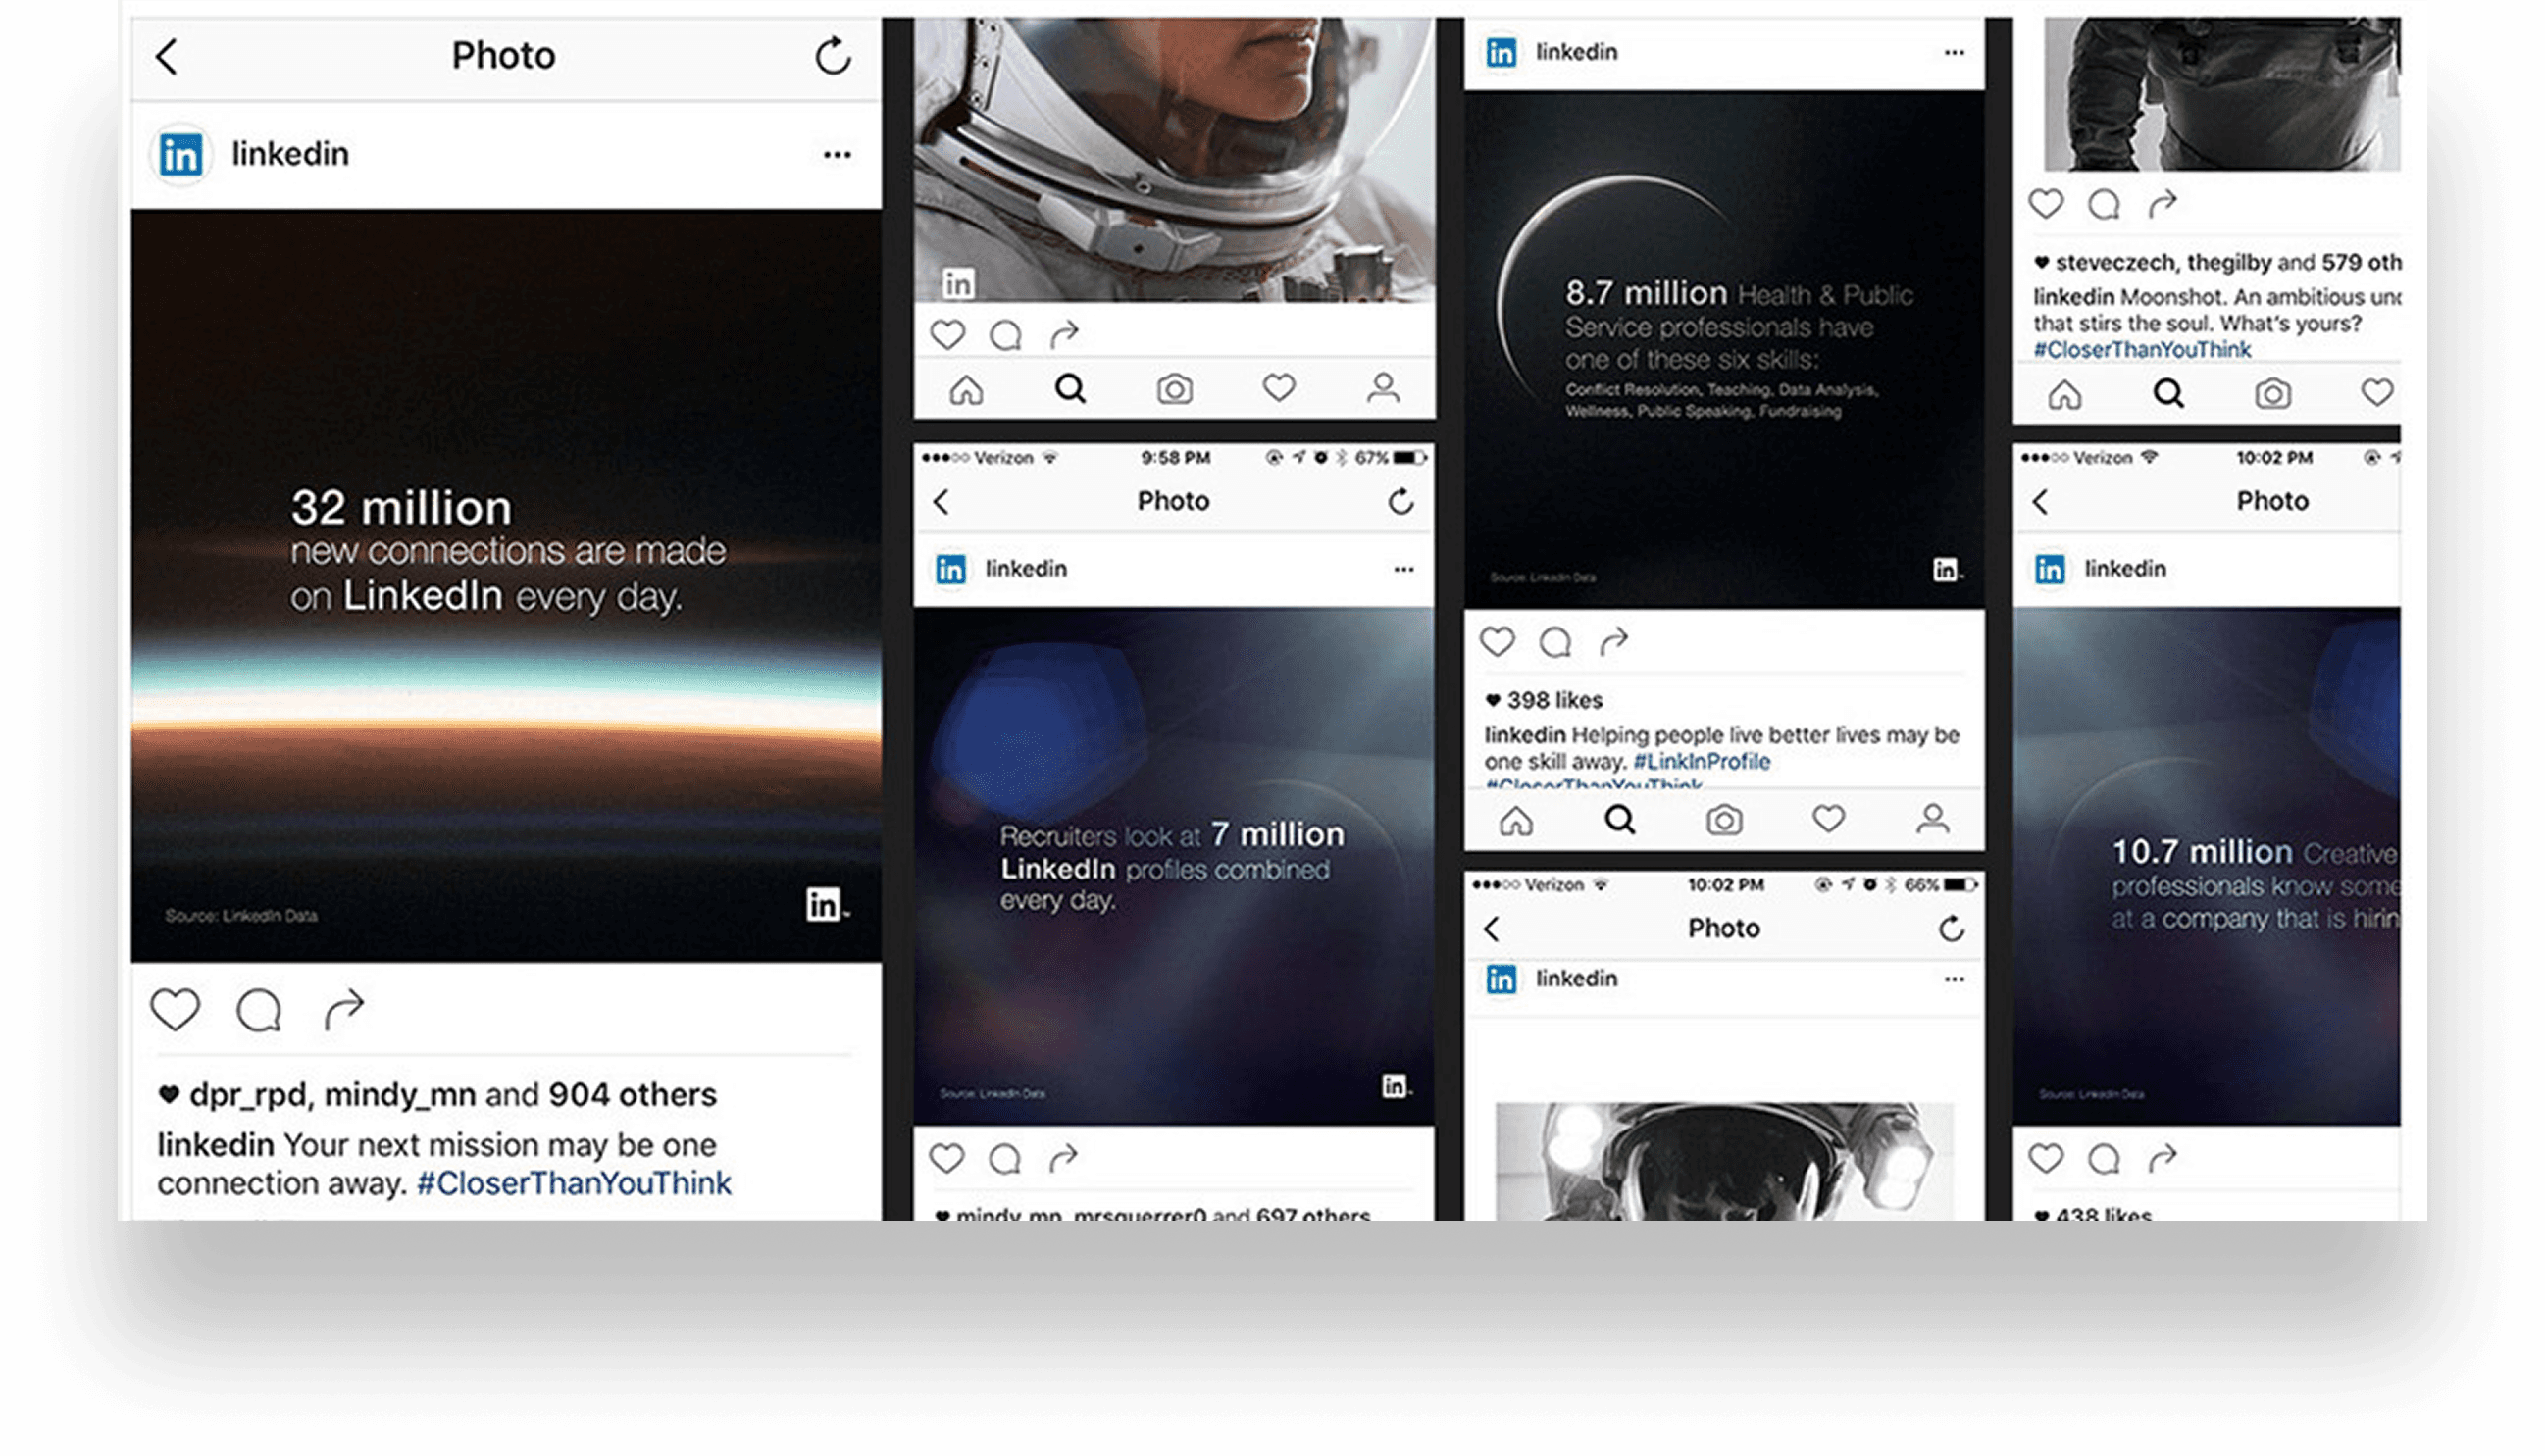Open #CloserThanYouThink hashtag in Moonshot caption
Viewport: 2545px width, 1456px height.
(2141, 349)
